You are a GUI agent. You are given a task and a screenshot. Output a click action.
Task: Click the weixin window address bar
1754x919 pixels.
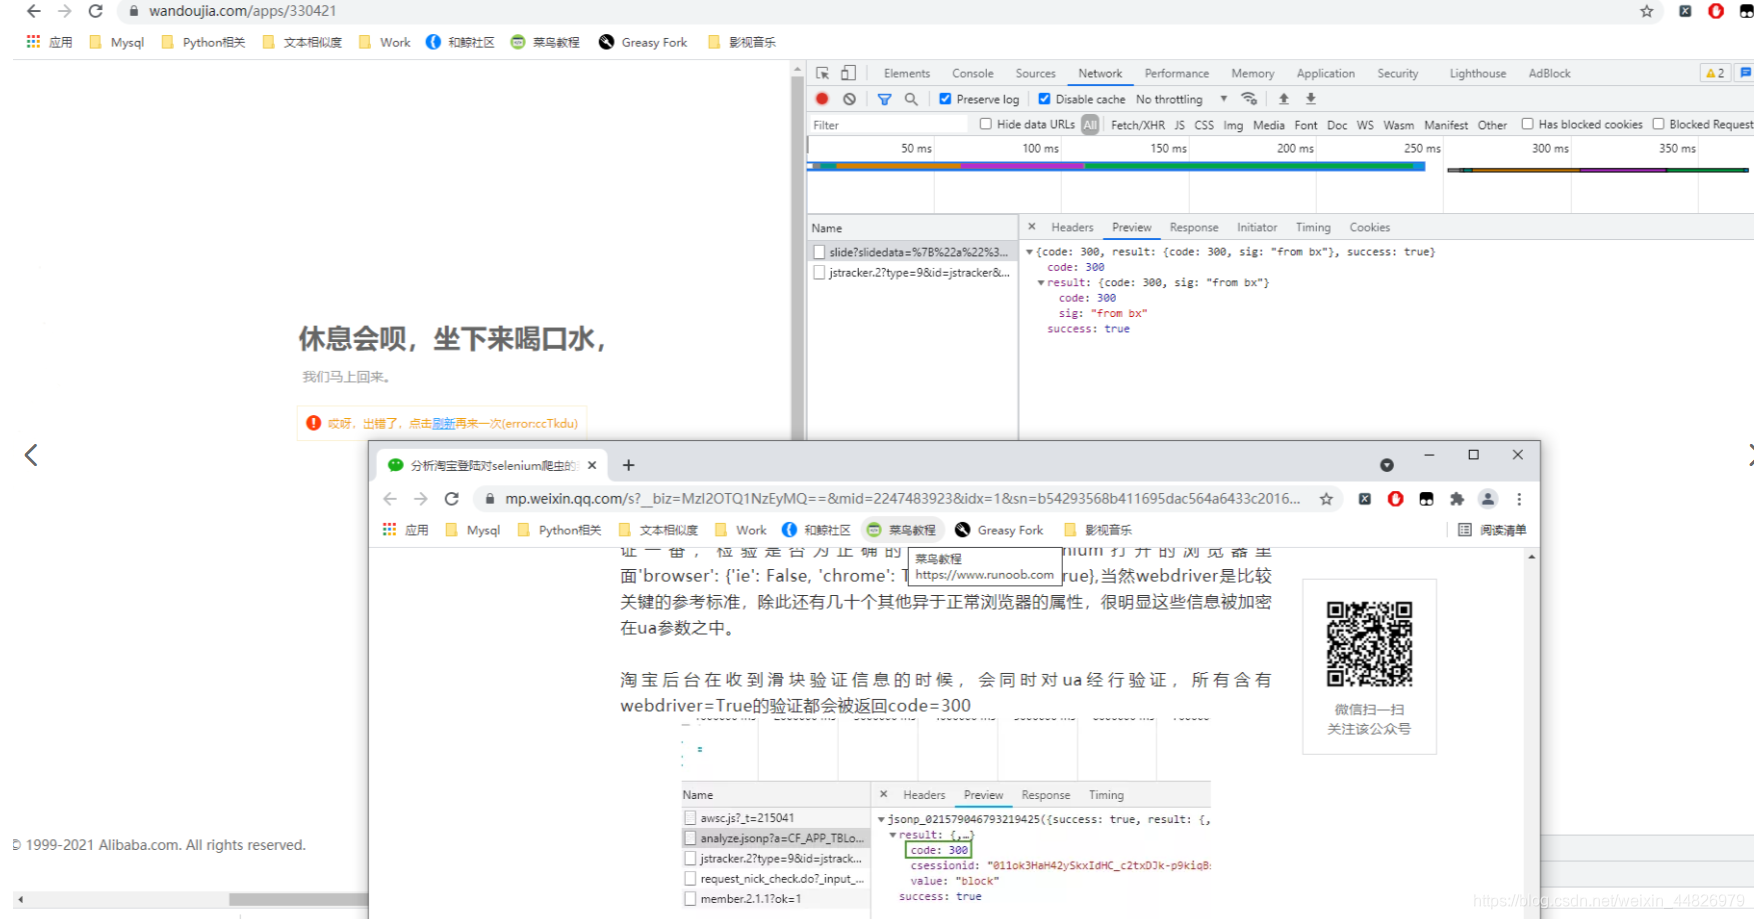pos(910,499)
